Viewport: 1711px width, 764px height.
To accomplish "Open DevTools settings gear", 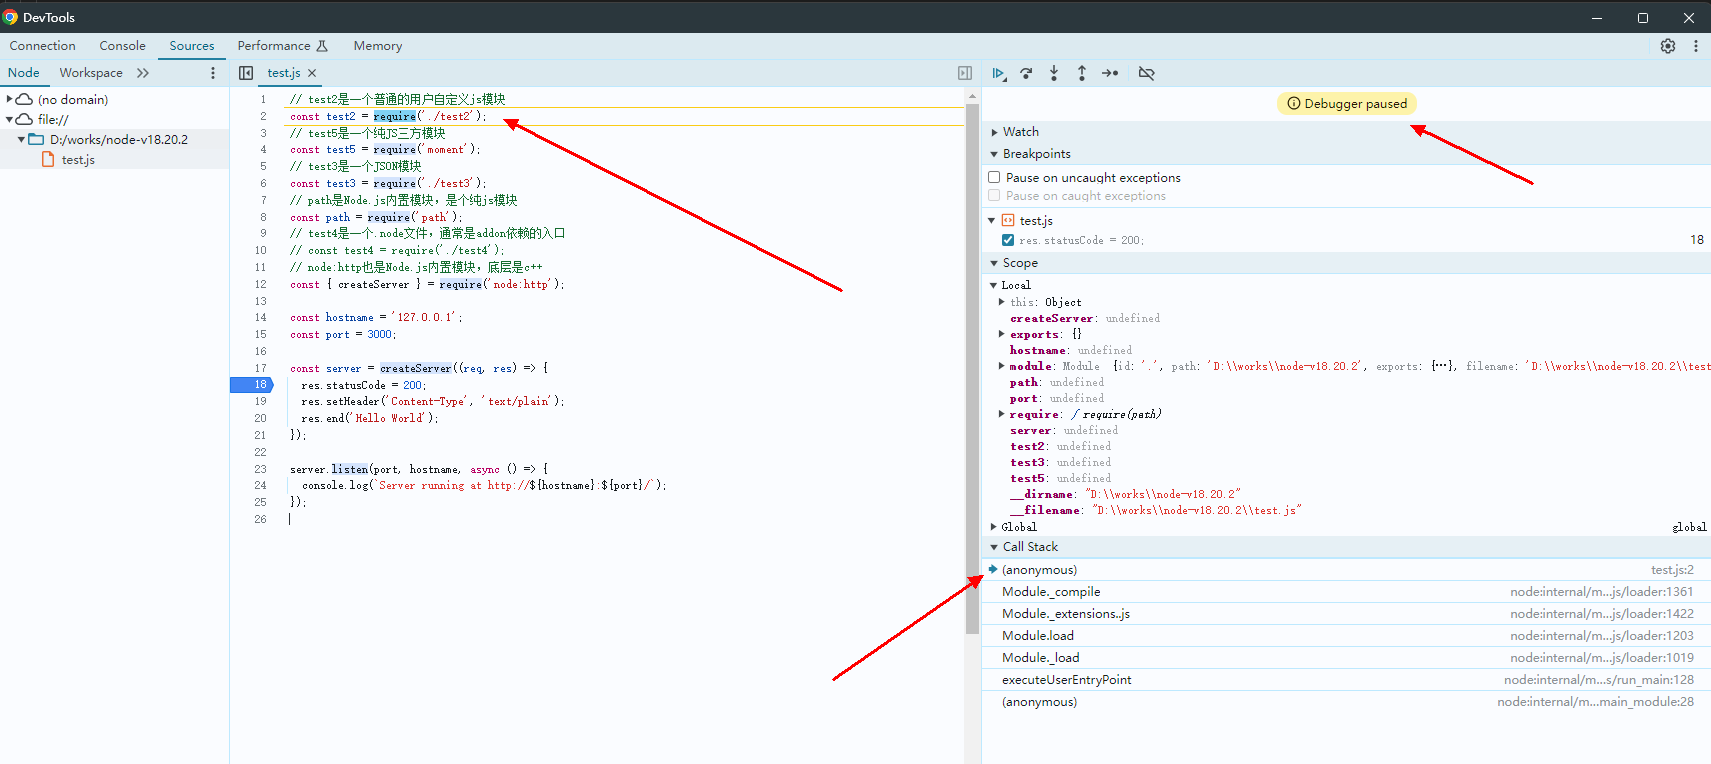I will pyautogui.click(x=1668, y=46).
